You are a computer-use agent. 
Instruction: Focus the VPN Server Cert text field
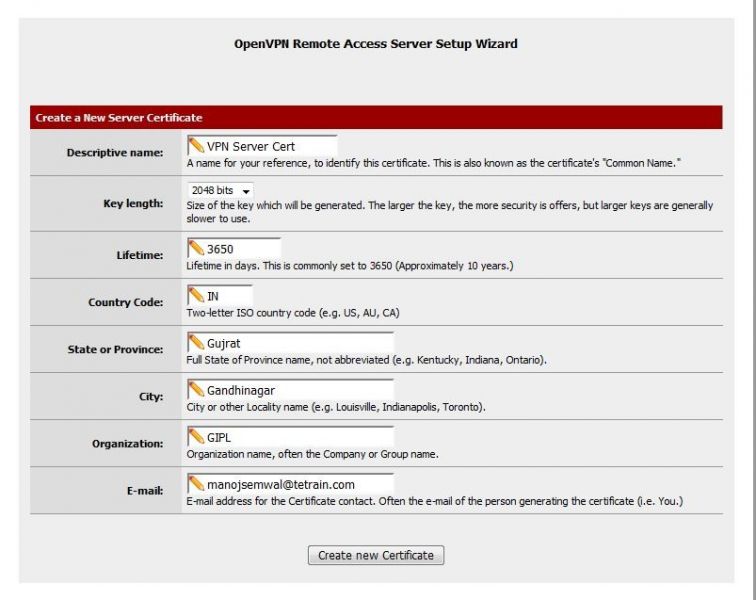tap(262, 146)
